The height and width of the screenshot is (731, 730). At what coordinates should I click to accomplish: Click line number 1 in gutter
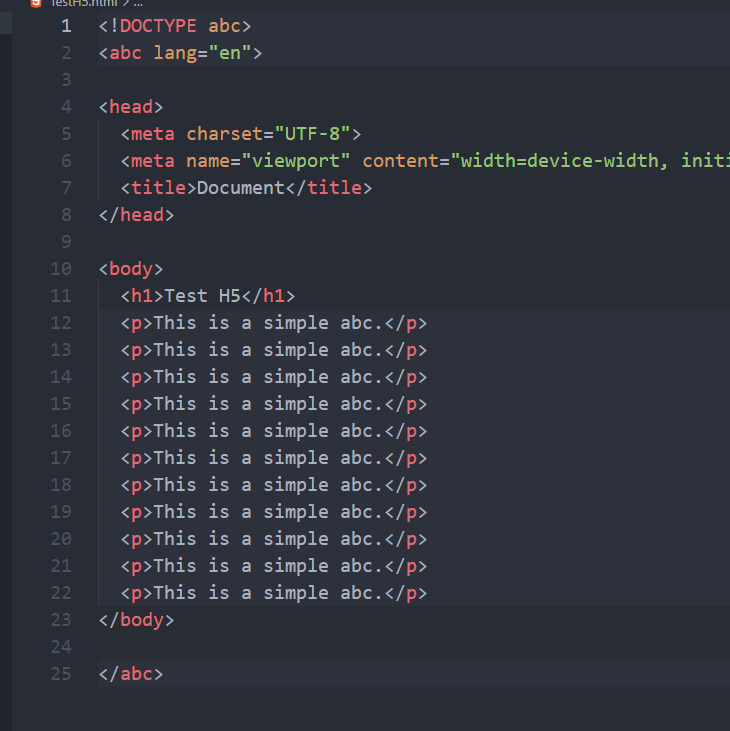66,26
